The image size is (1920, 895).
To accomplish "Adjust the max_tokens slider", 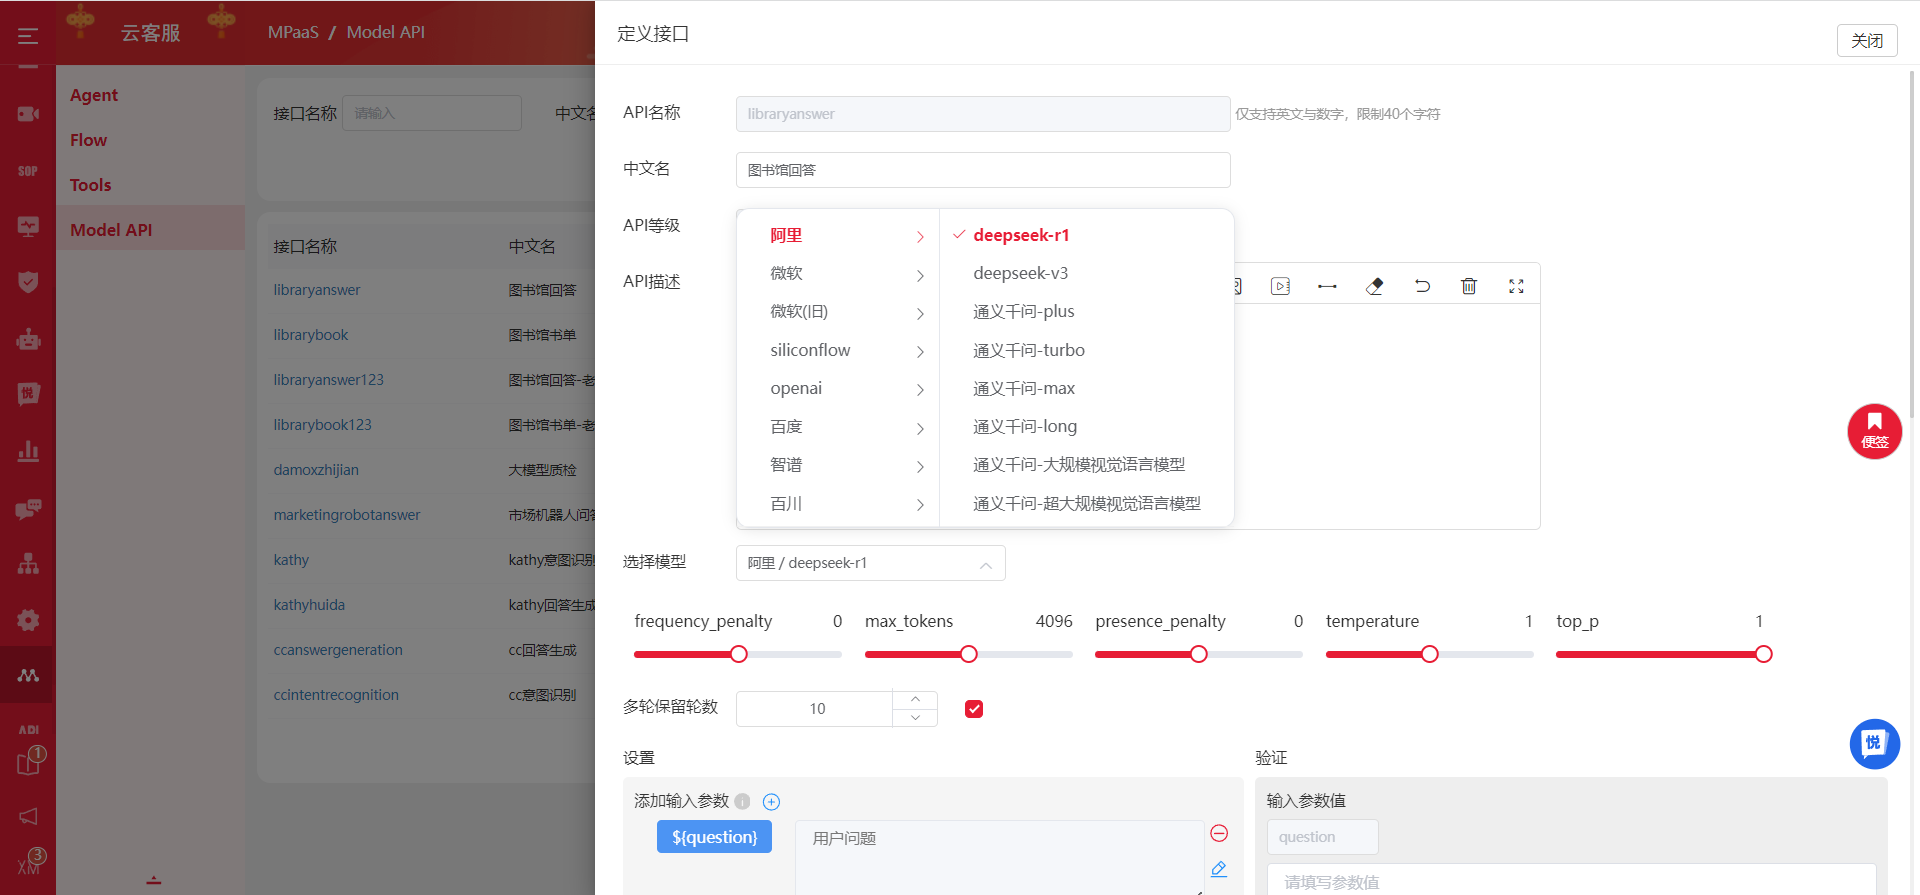I will point(968,654).
